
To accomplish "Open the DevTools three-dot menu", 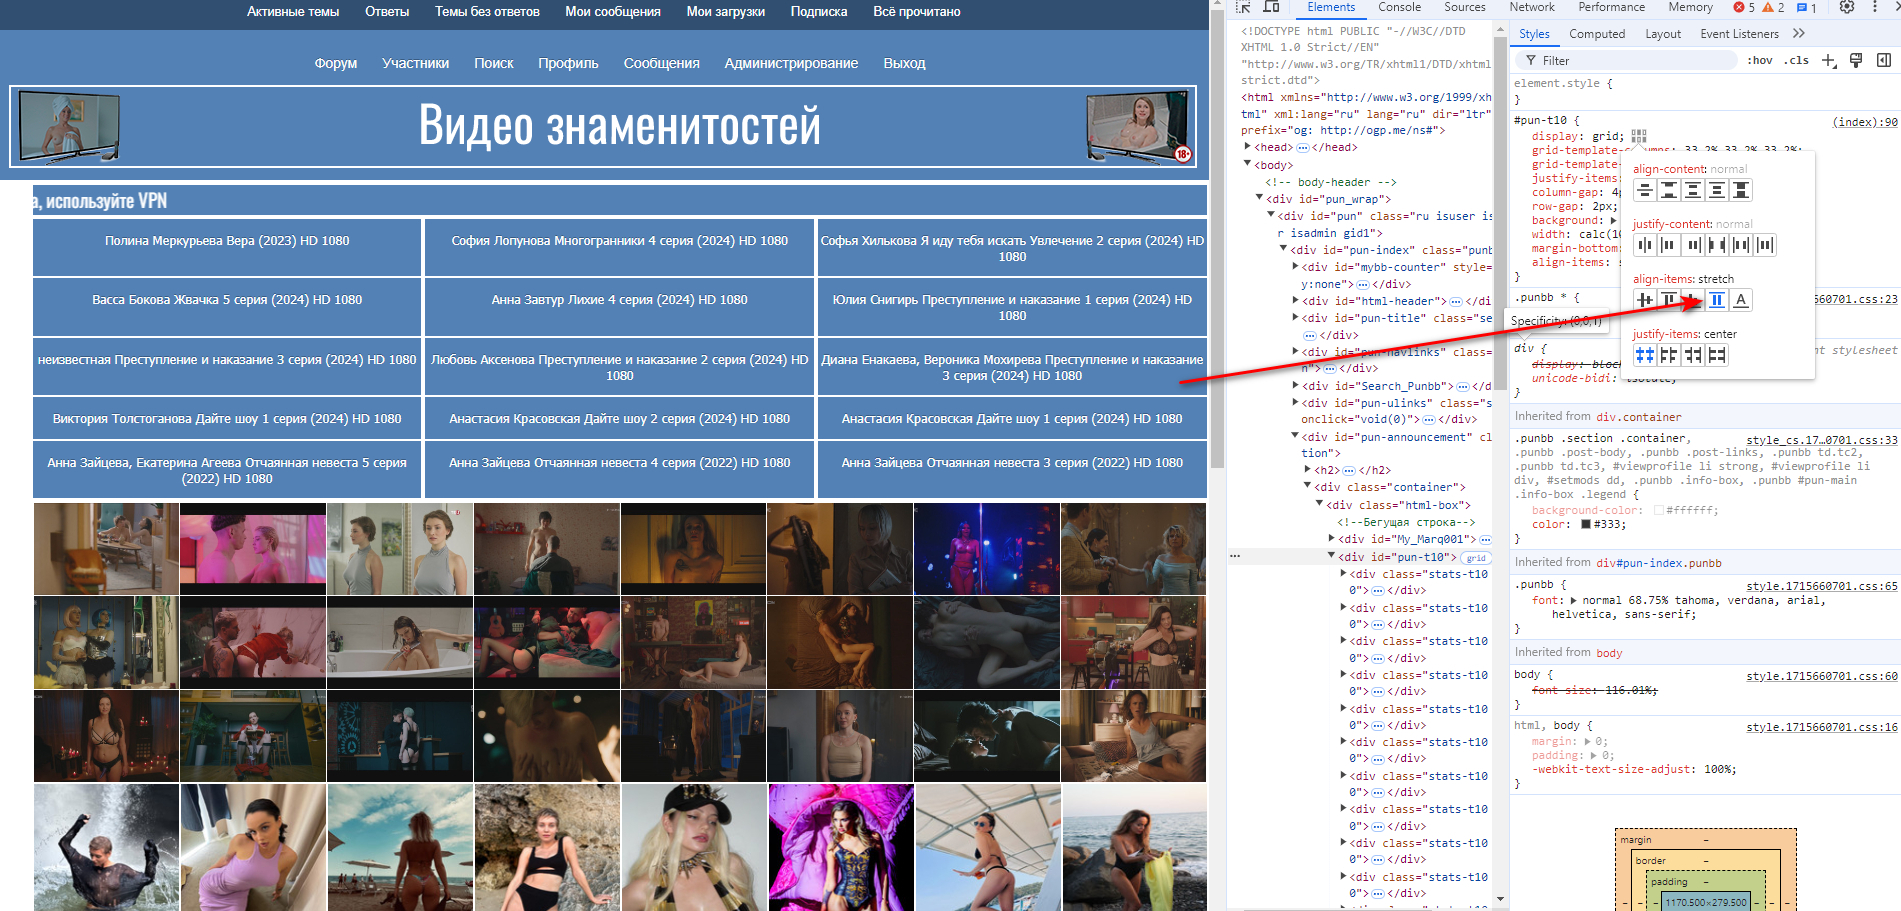I will pos(1875,7).
